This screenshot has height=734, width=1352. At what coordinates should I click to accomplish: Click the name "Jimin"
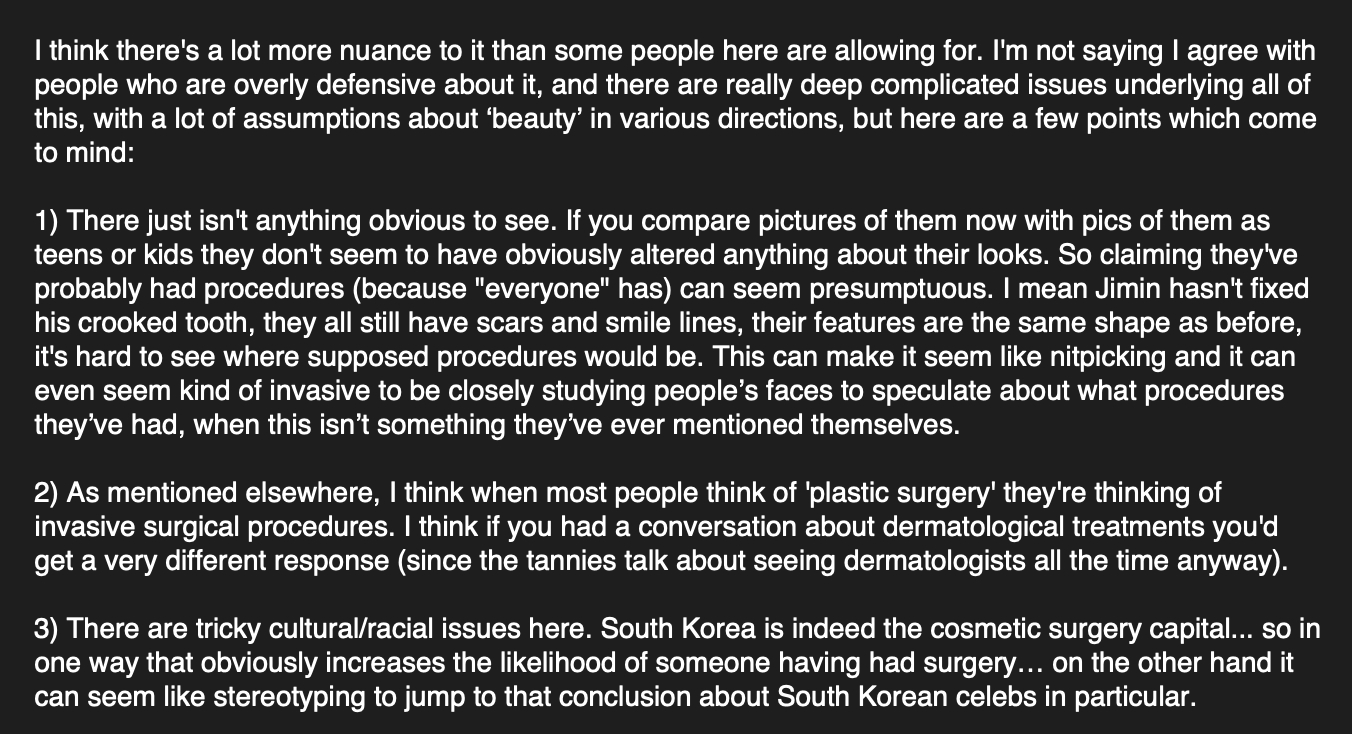[1105, 289]
